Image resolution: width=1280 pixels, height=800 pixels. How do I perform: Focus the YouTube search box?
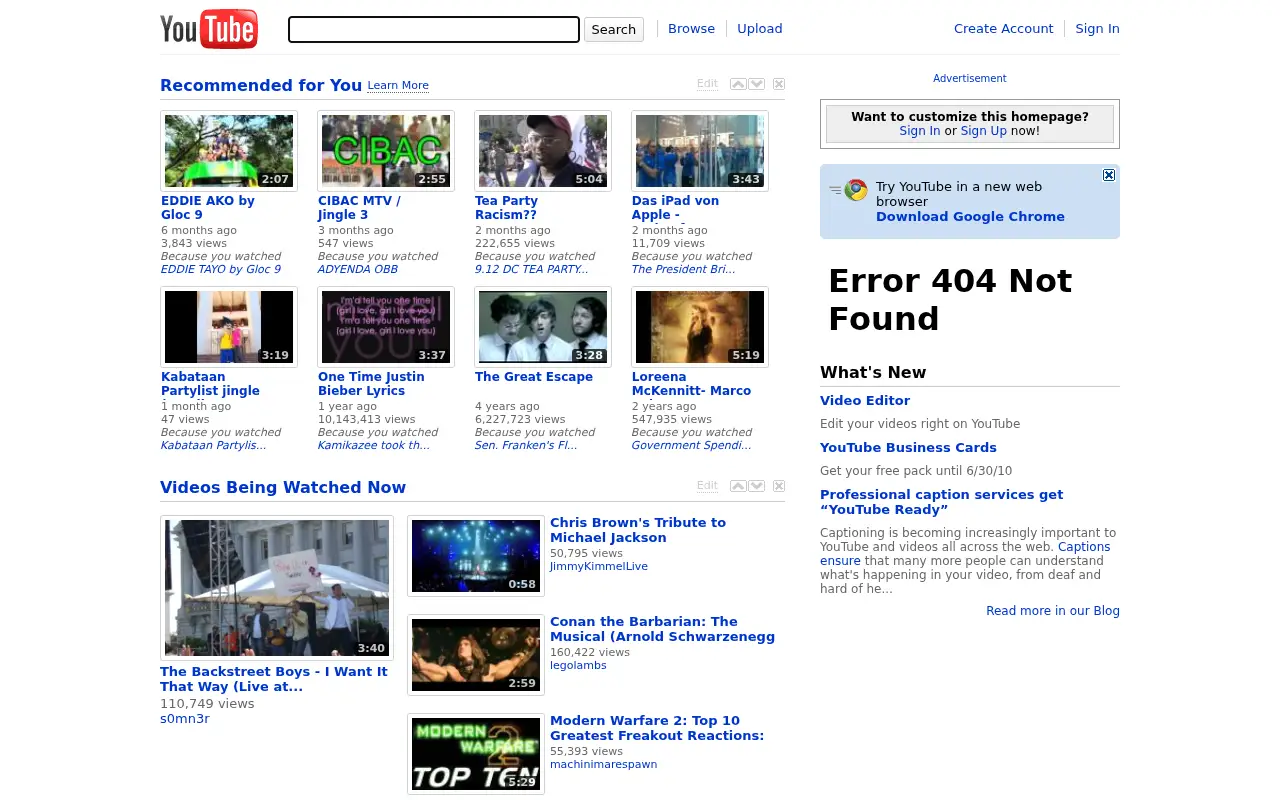434,30
